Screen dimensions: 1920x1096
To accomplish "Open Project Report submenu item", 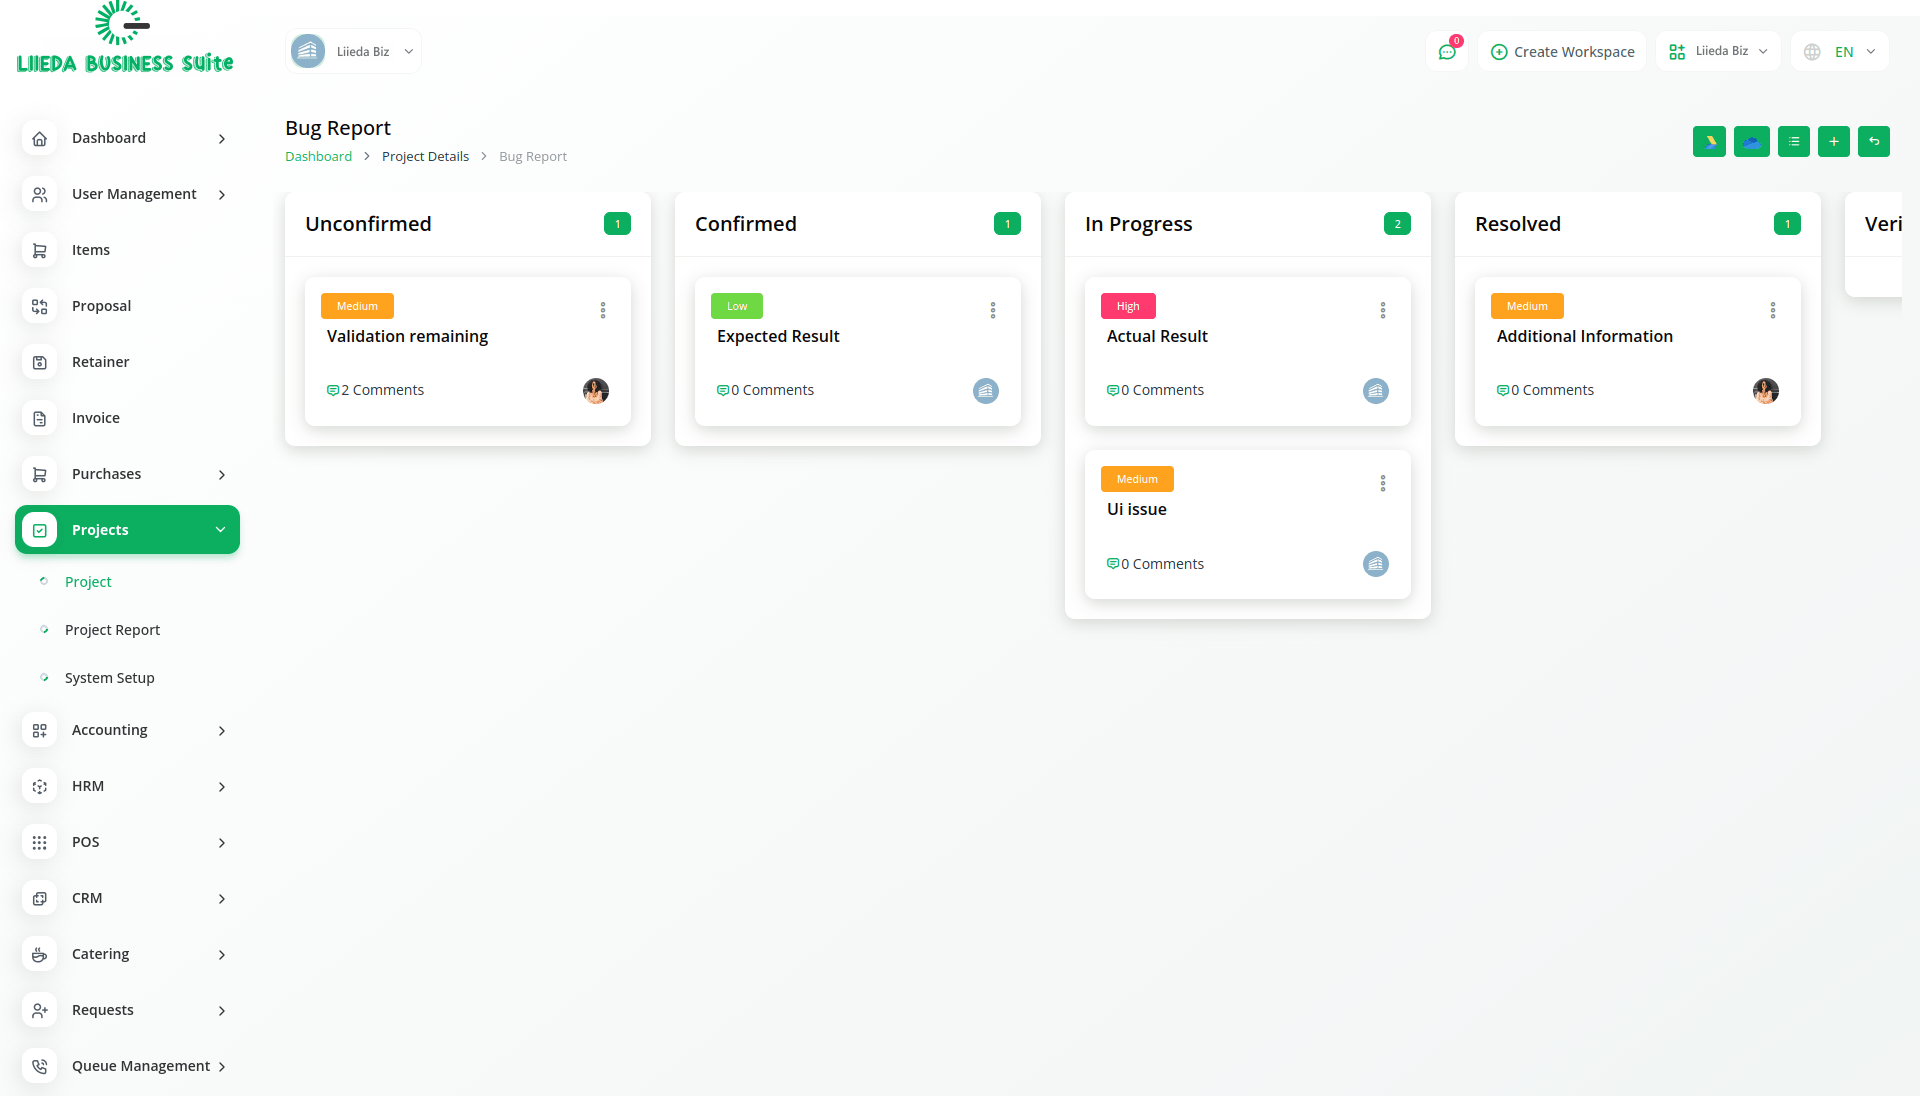I will point(112,630).
